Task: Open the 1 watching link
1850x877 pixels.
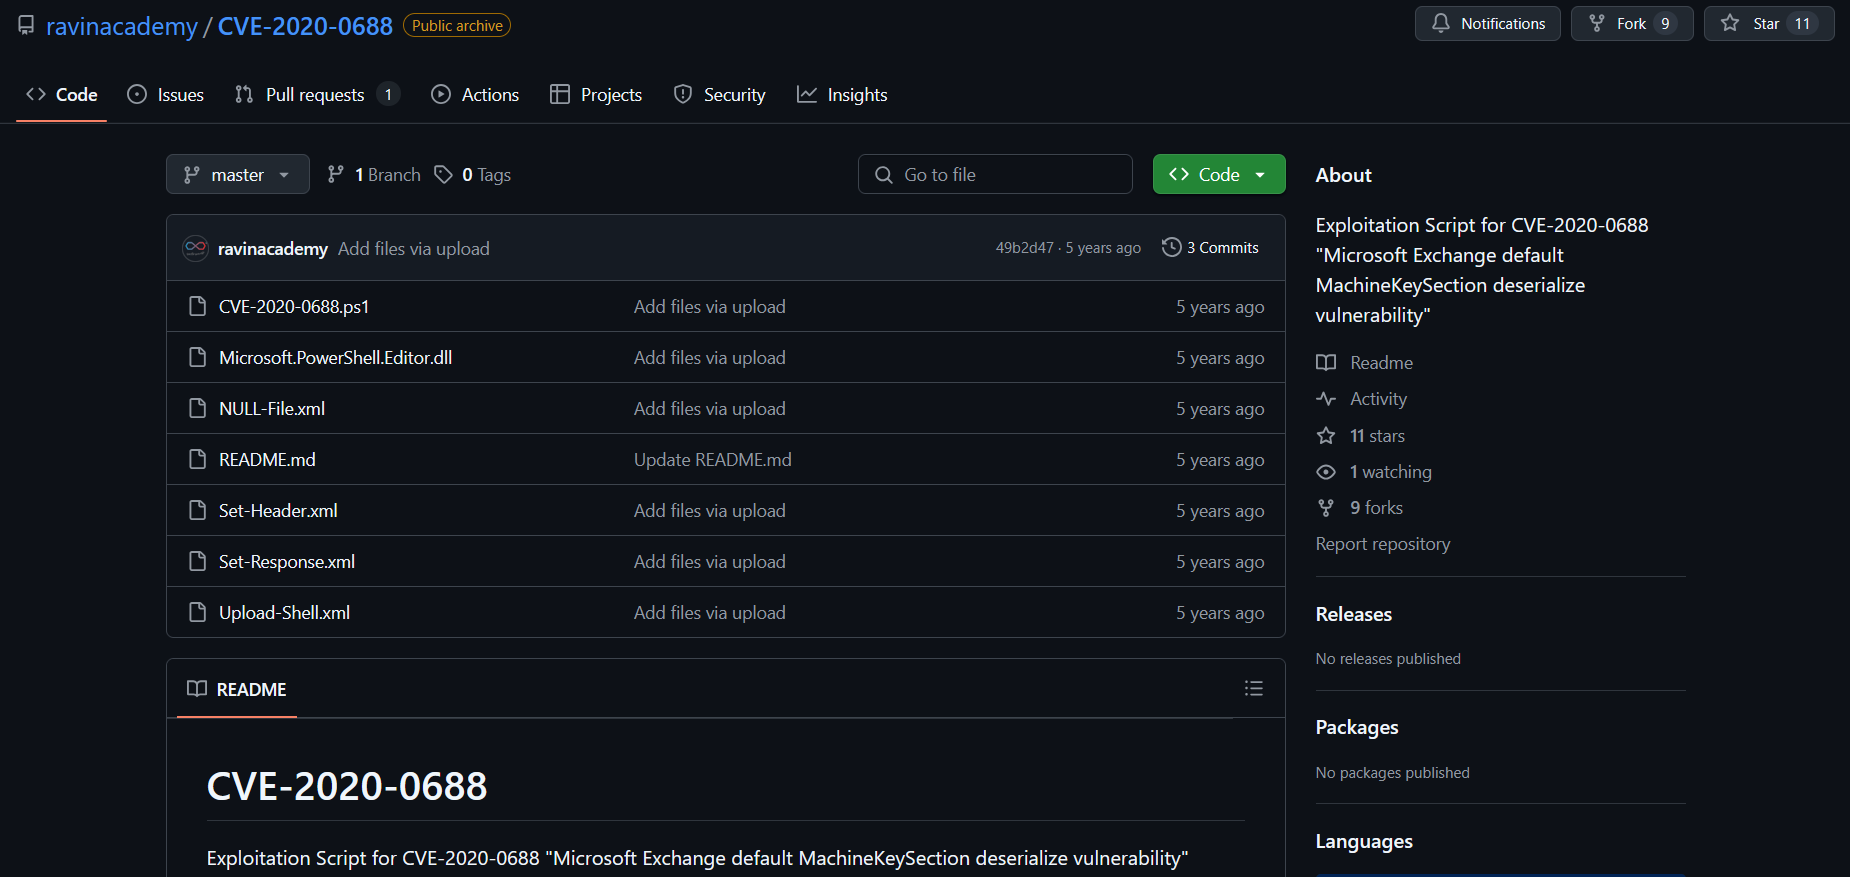Action: coord(1374,472)
